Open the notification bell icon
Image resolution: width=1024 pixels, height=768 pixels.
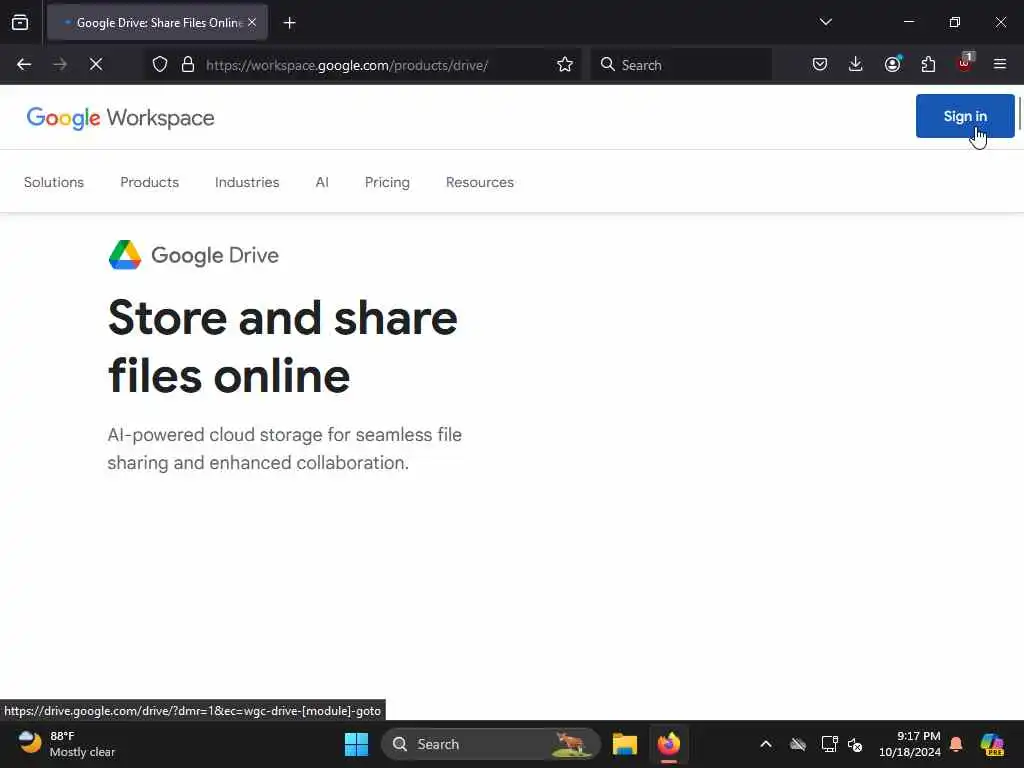point(956,744)
